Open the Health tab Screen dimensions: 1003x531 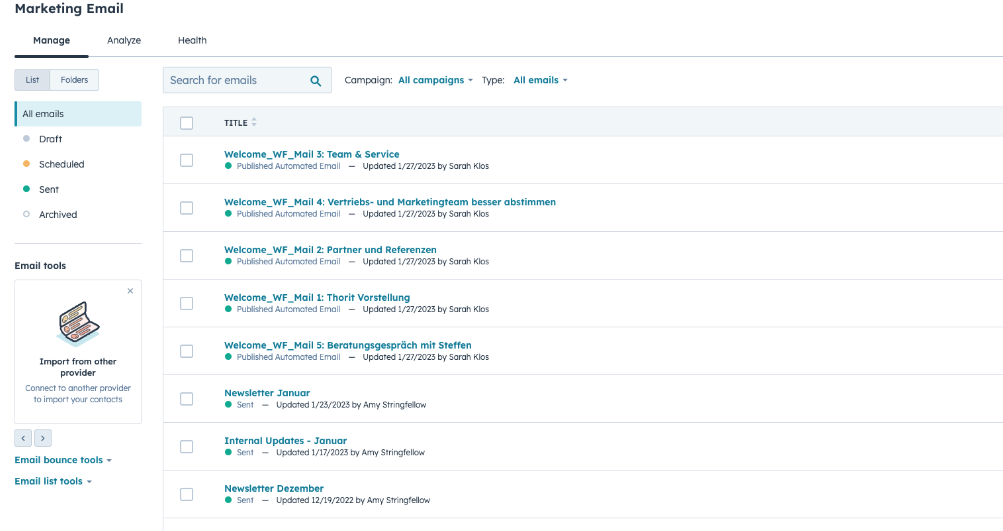click(x=192, y=41)
